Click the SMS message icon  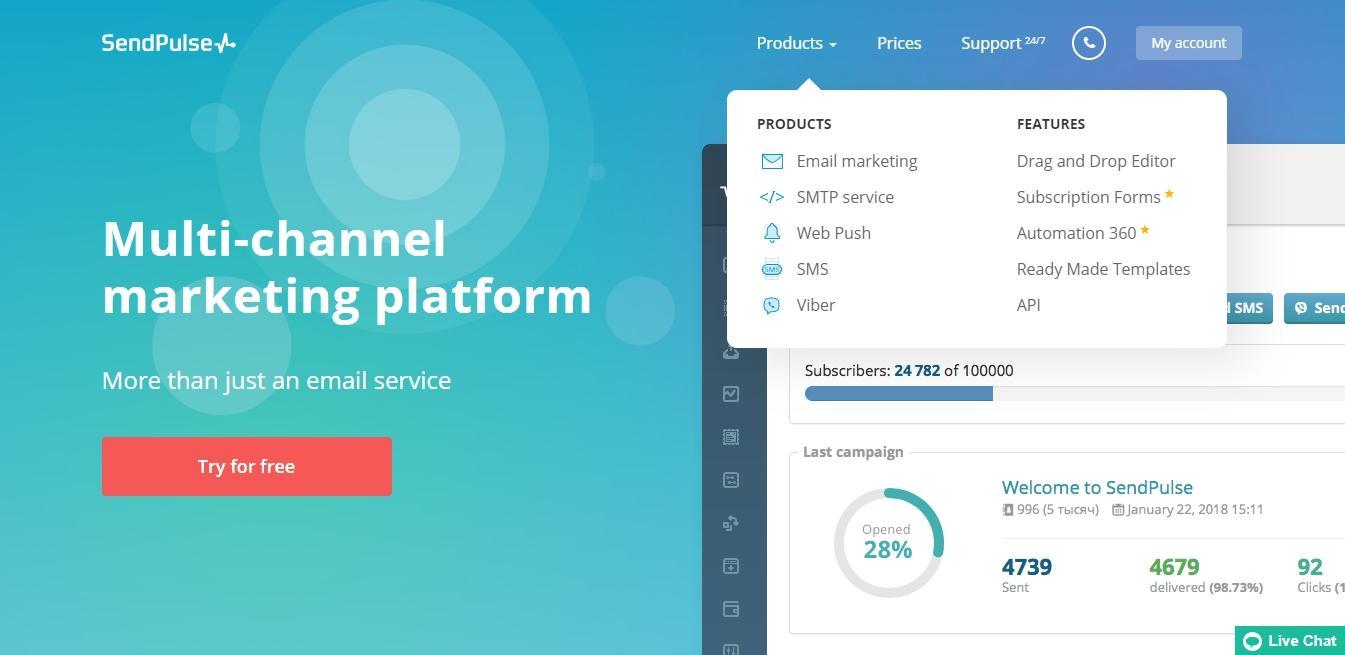(772, 269)
